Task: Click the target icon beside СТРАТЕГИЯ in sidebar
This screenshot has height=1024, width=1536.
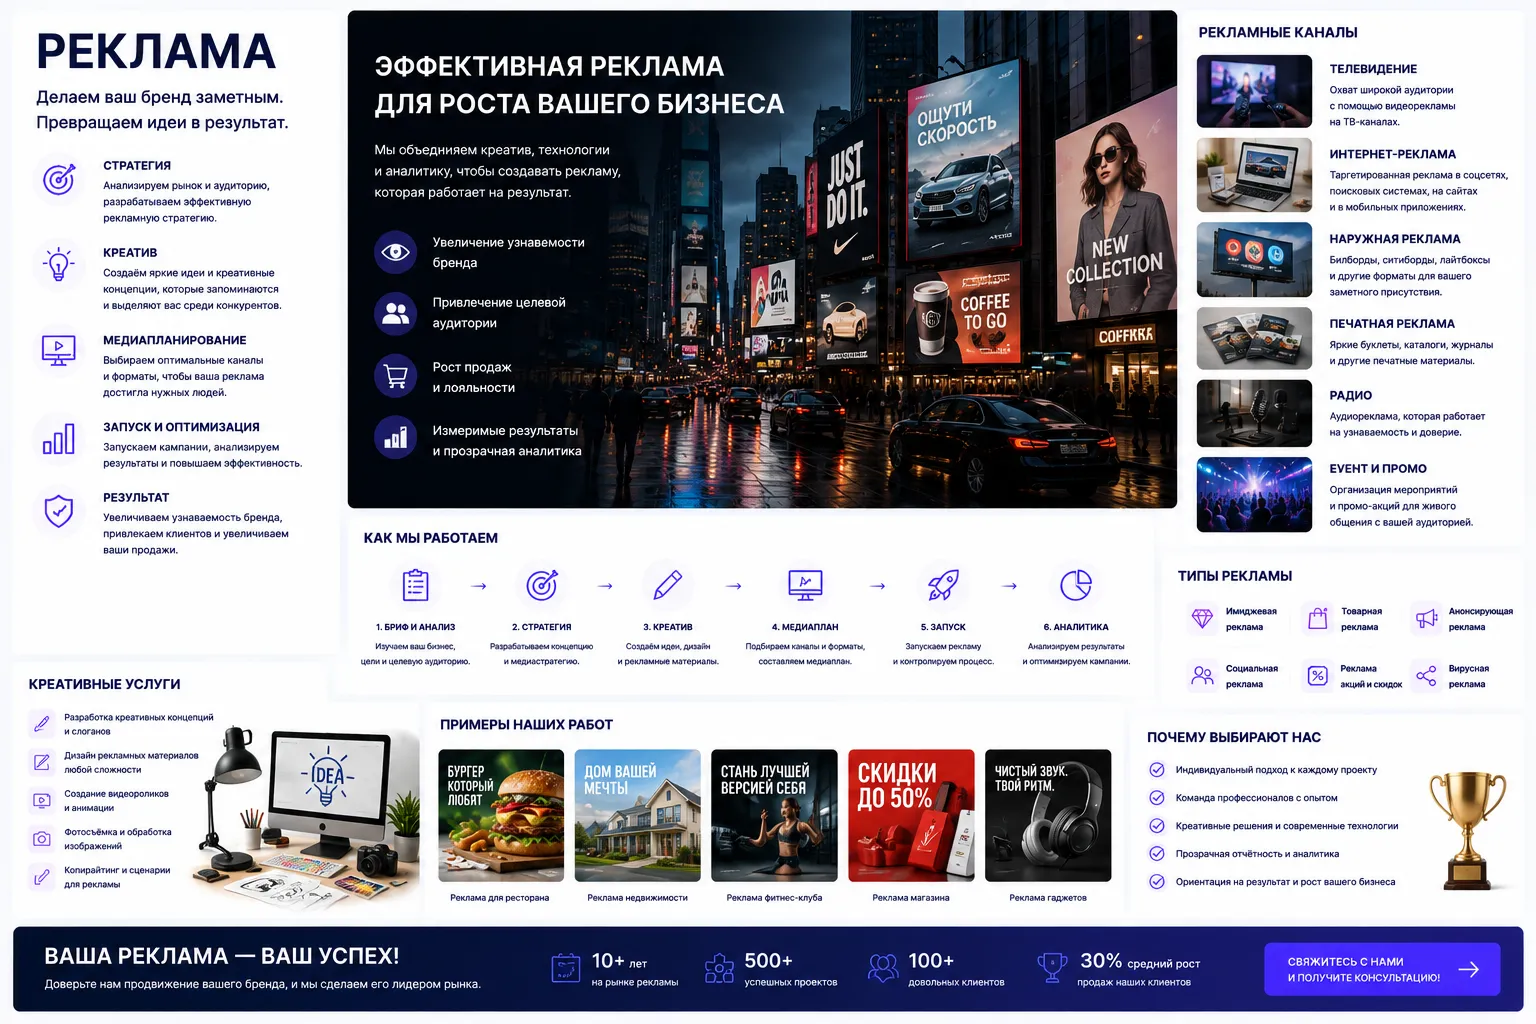Action: (x=59, y=179)
